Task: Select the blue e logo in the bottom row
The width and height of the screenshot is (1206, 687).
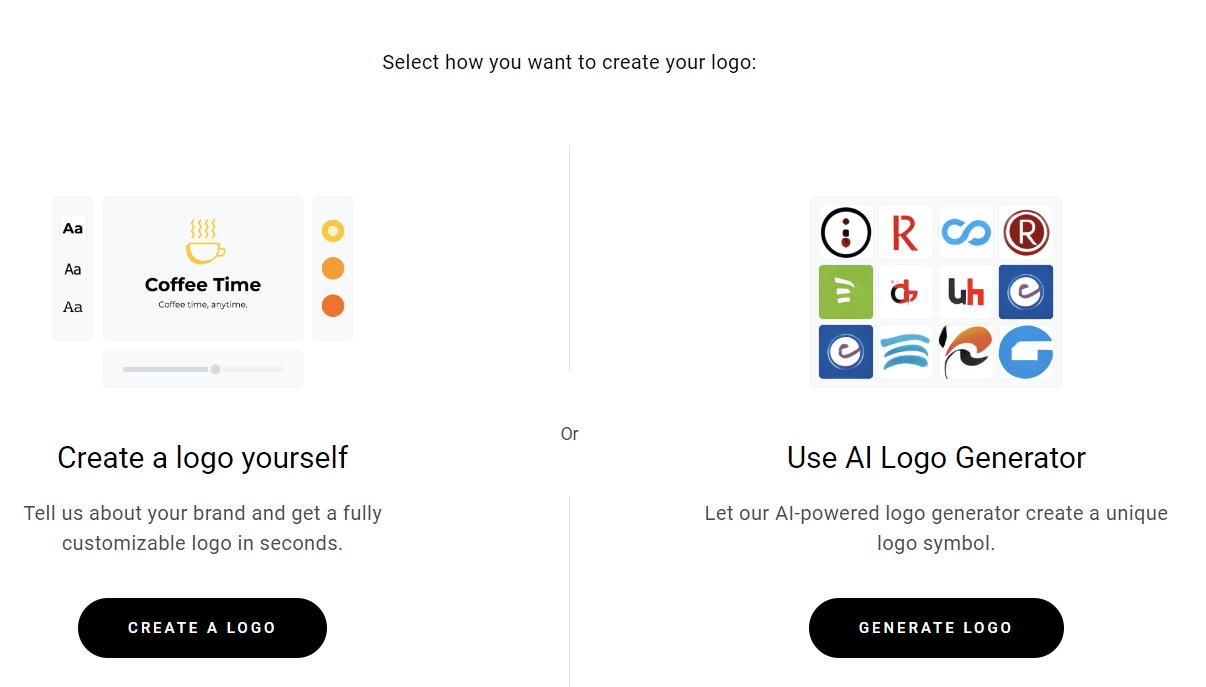Action: point(845,351)
